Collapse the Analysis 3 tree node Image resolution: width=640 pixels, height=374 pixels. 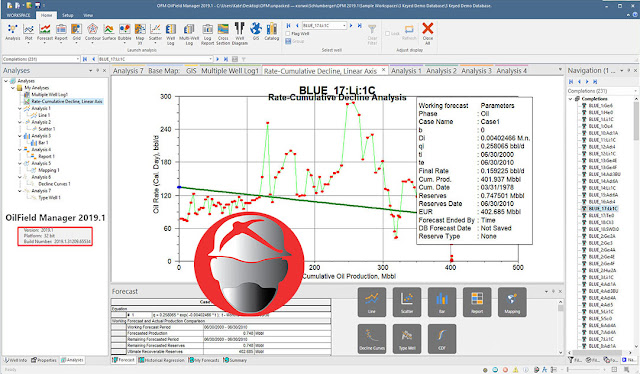tap(20, 136)
